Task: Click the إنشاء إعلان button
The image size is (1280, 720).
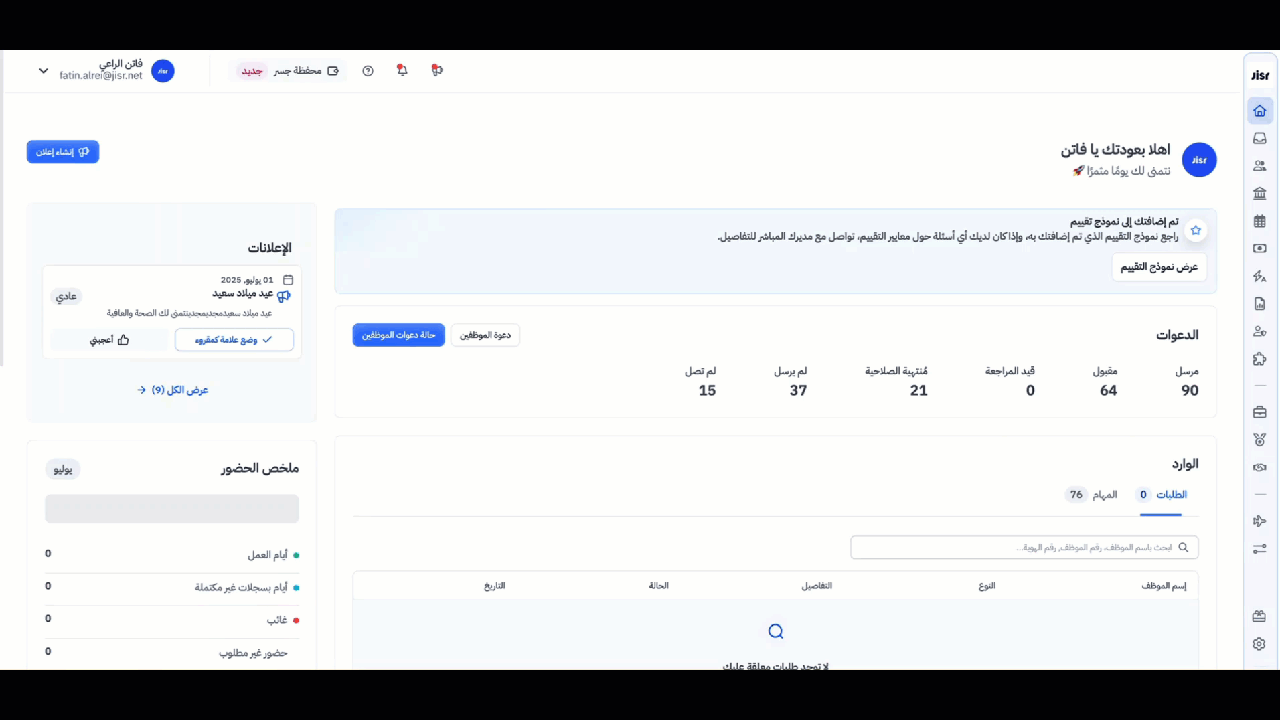Action: (63, 152)
